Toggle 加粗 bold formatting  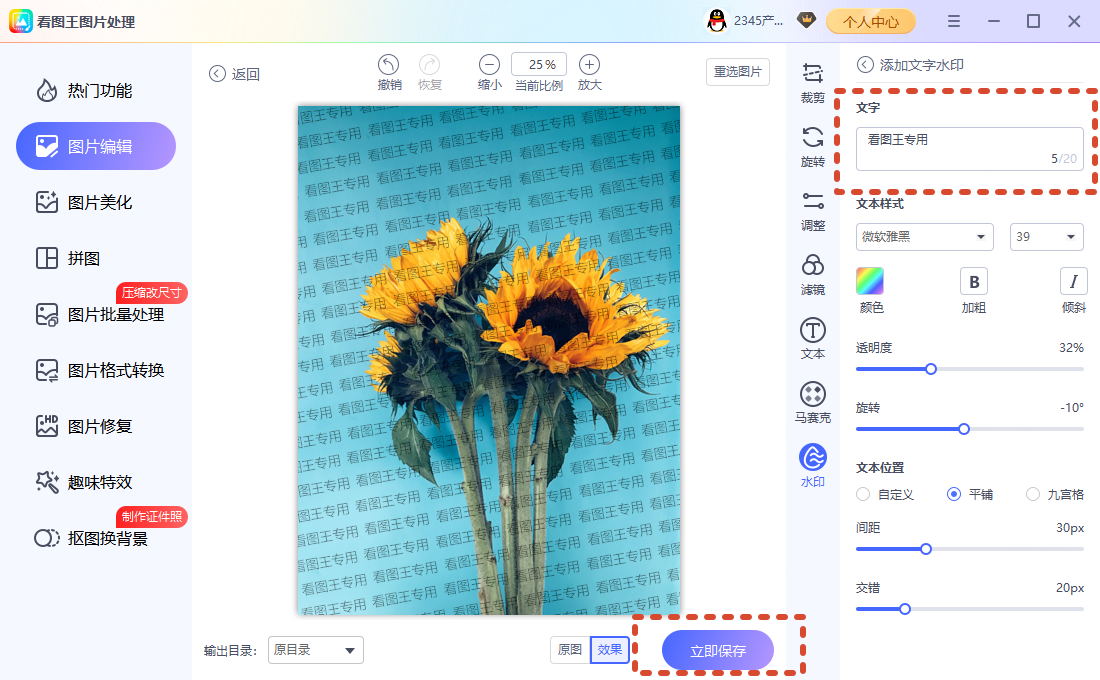[974, 281]
